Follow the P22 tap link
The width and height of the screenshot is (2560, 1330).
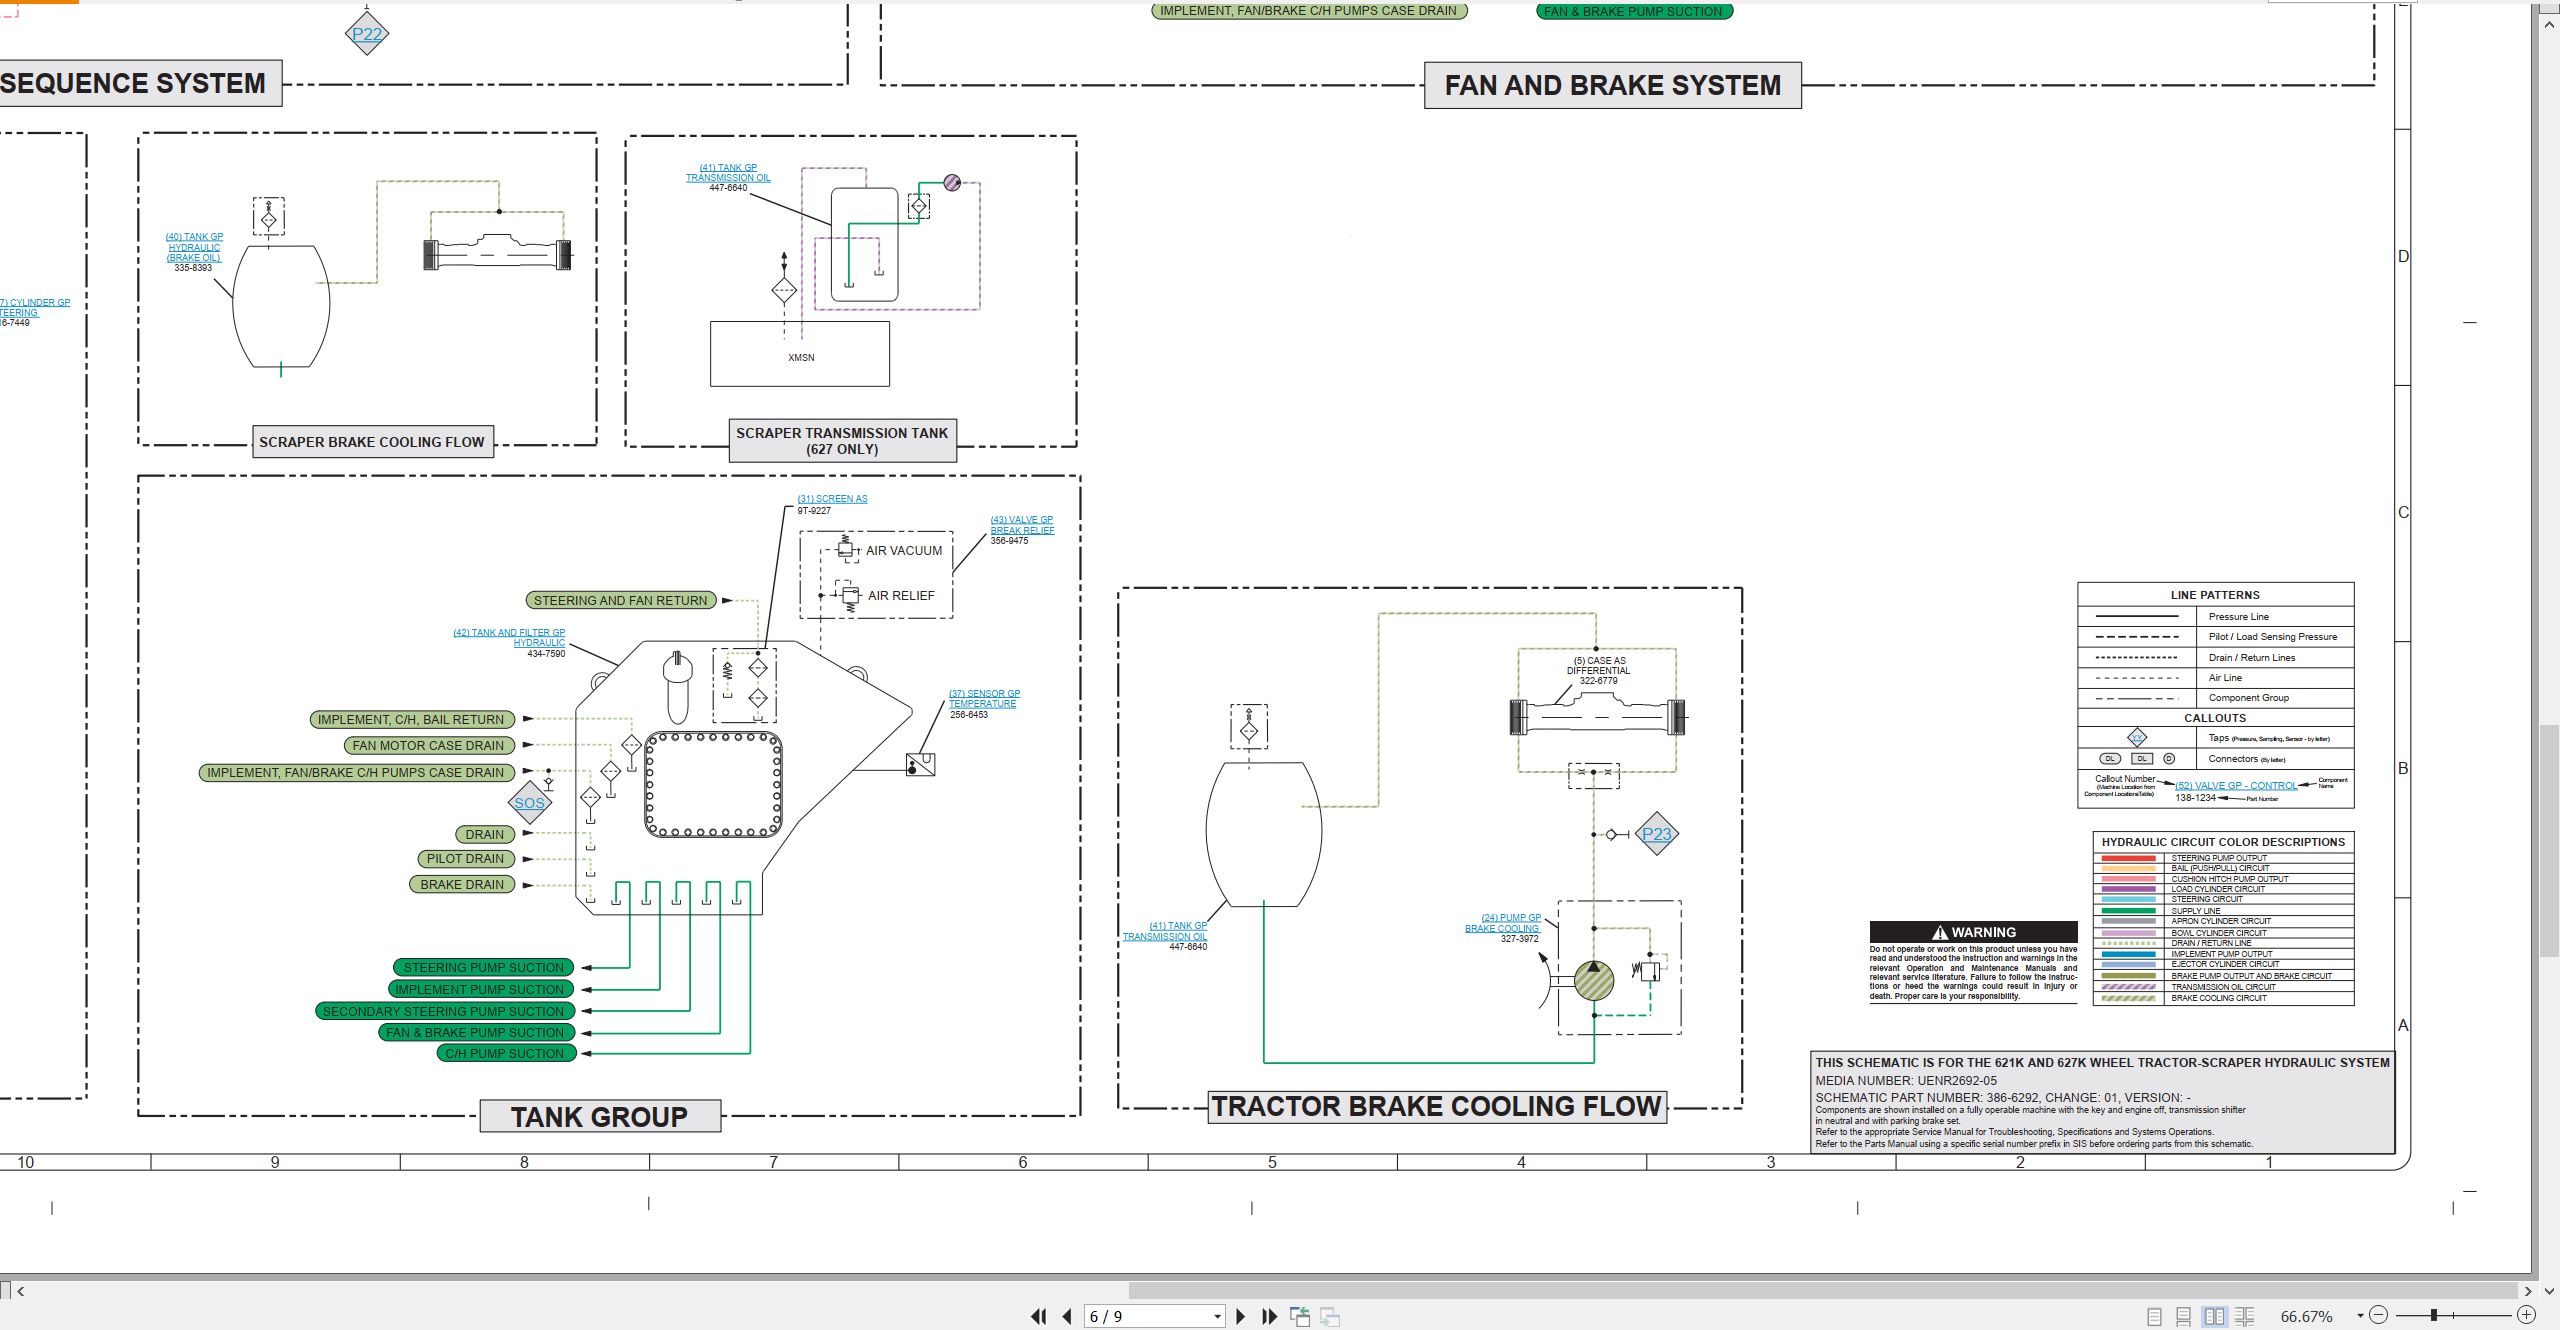tap(367, 34)
